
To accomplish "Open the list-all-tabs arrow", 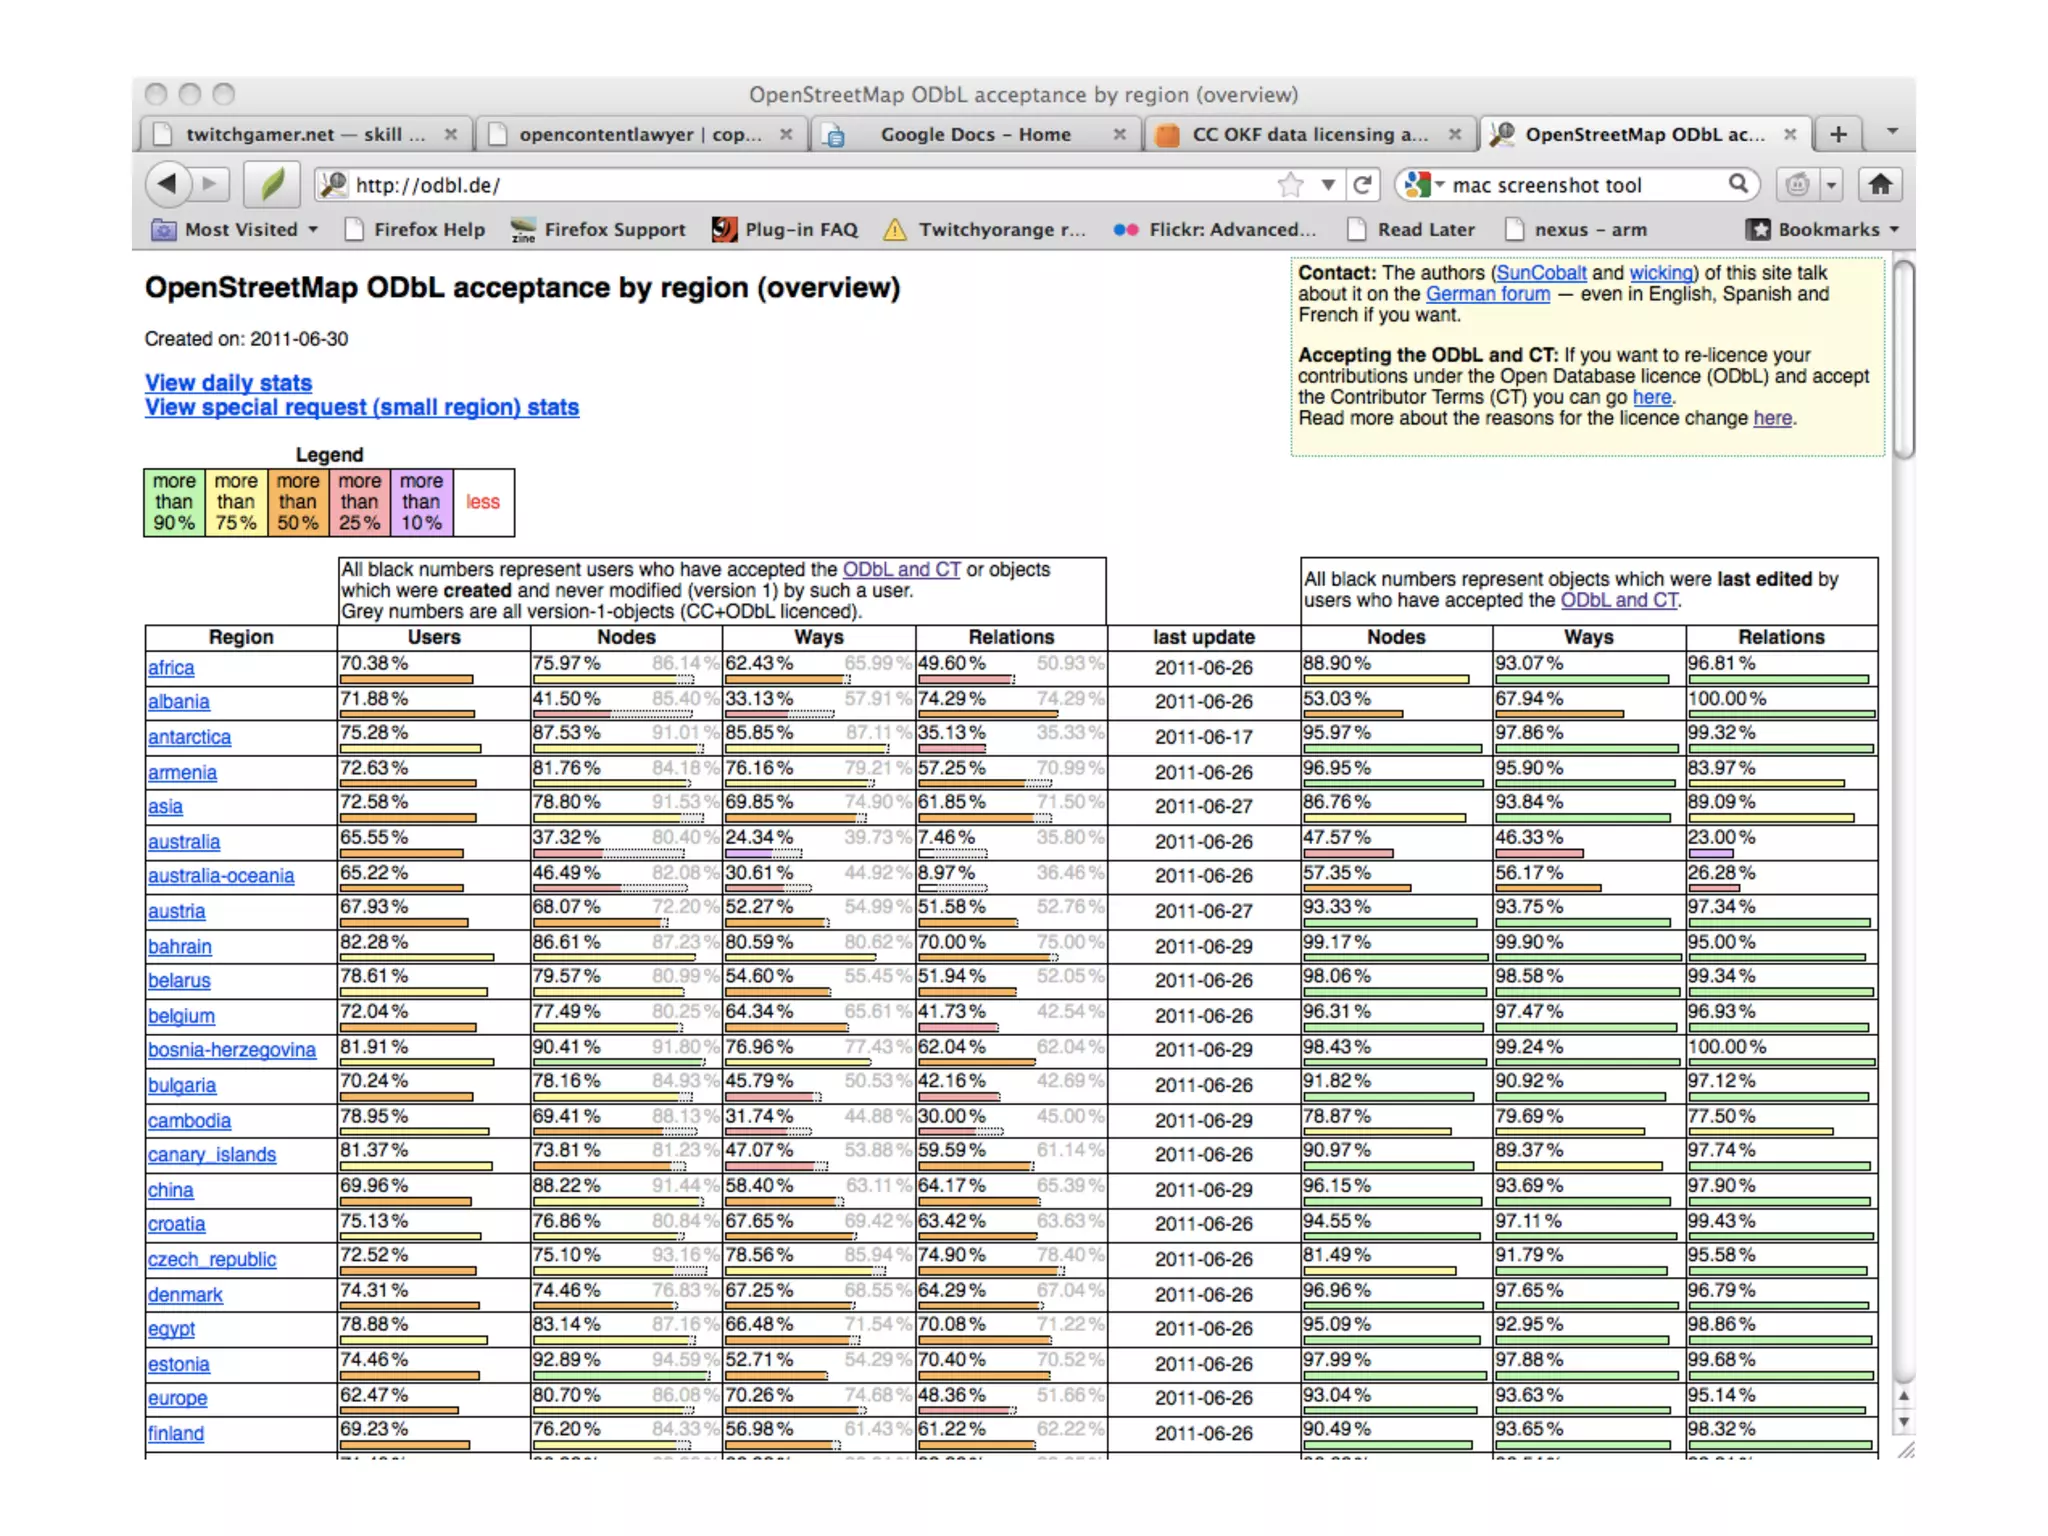I will click(x=1892, y=132).
